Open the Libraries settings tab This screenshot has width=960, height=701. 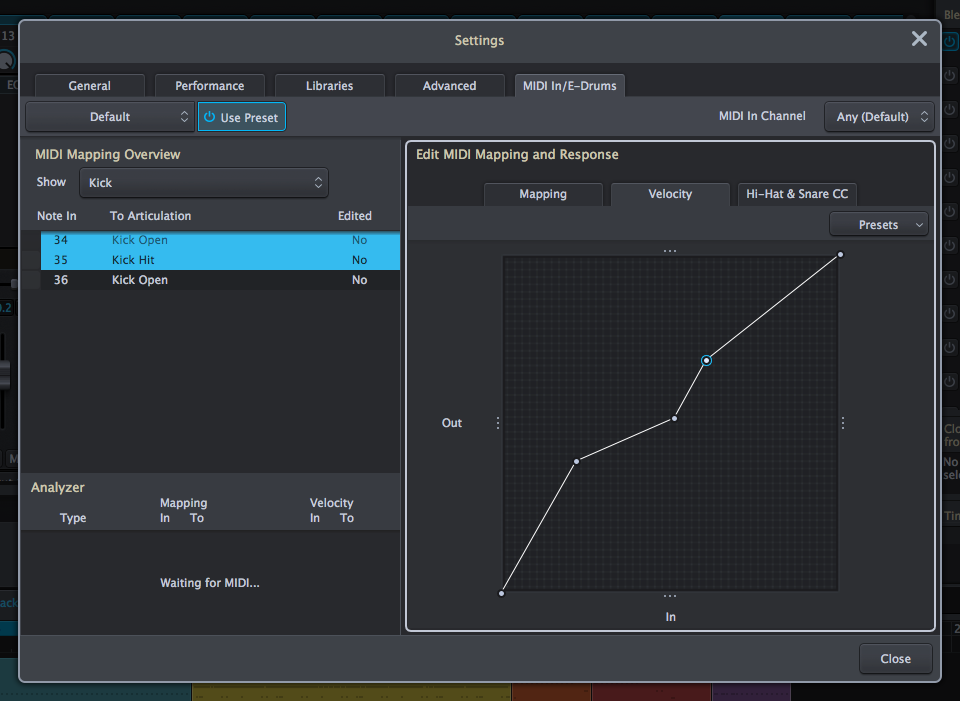[329, 85]
